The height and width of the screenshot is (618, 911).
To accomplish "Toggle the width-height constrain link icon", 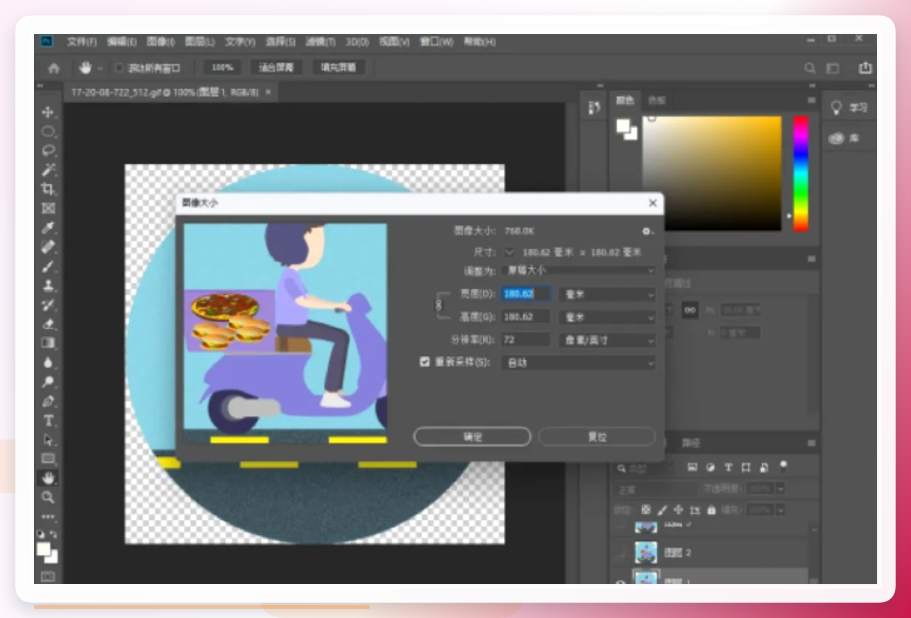I will pyautogui.click(x=439, y=305).
